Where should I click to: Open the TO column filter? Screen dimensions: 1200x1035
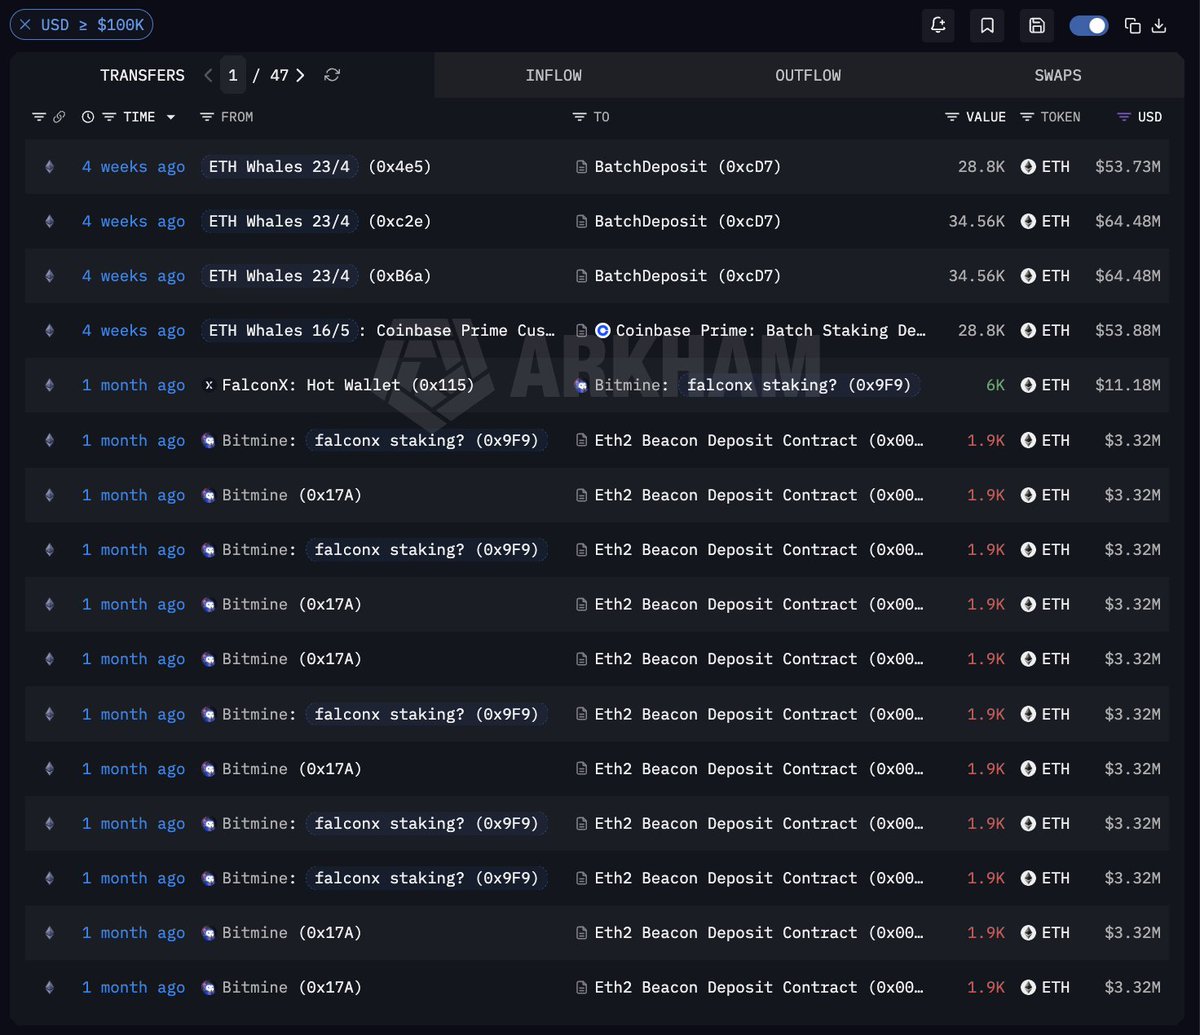[580, 117]
